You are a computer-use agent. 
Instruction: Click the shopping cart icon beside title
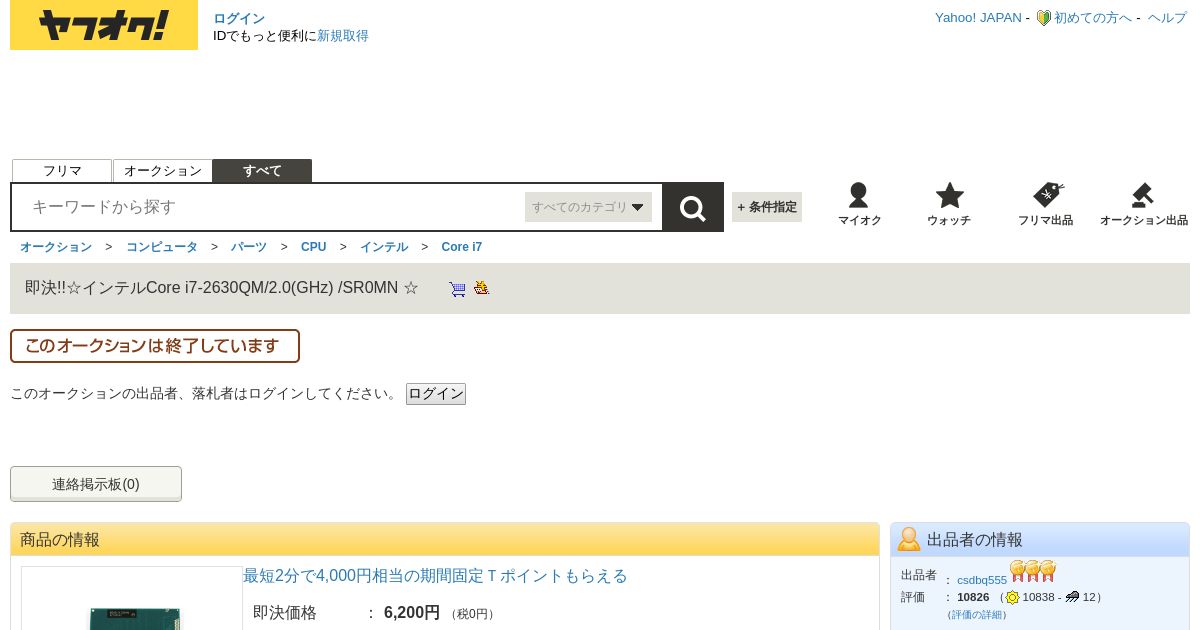click(457, 289)
